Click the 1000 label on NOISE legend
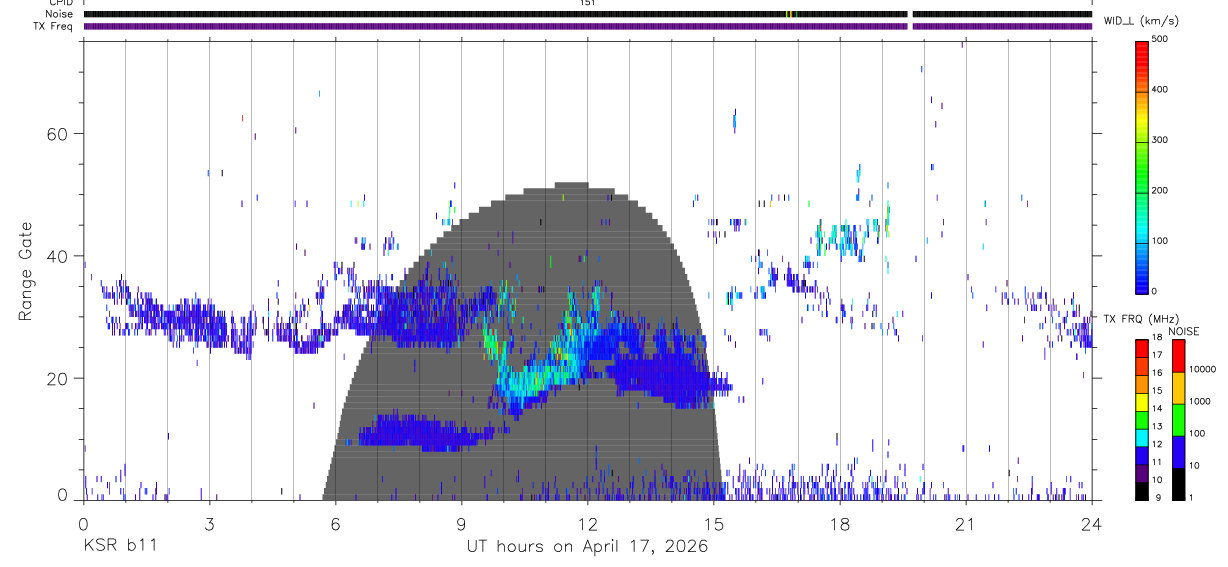 point(1199,401)
